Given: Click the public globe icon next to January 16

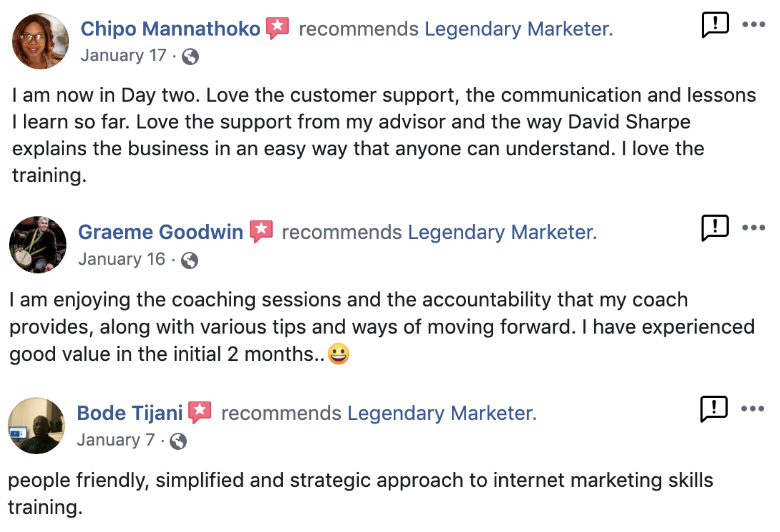Looking at the screenshot, I should point(189,260).
